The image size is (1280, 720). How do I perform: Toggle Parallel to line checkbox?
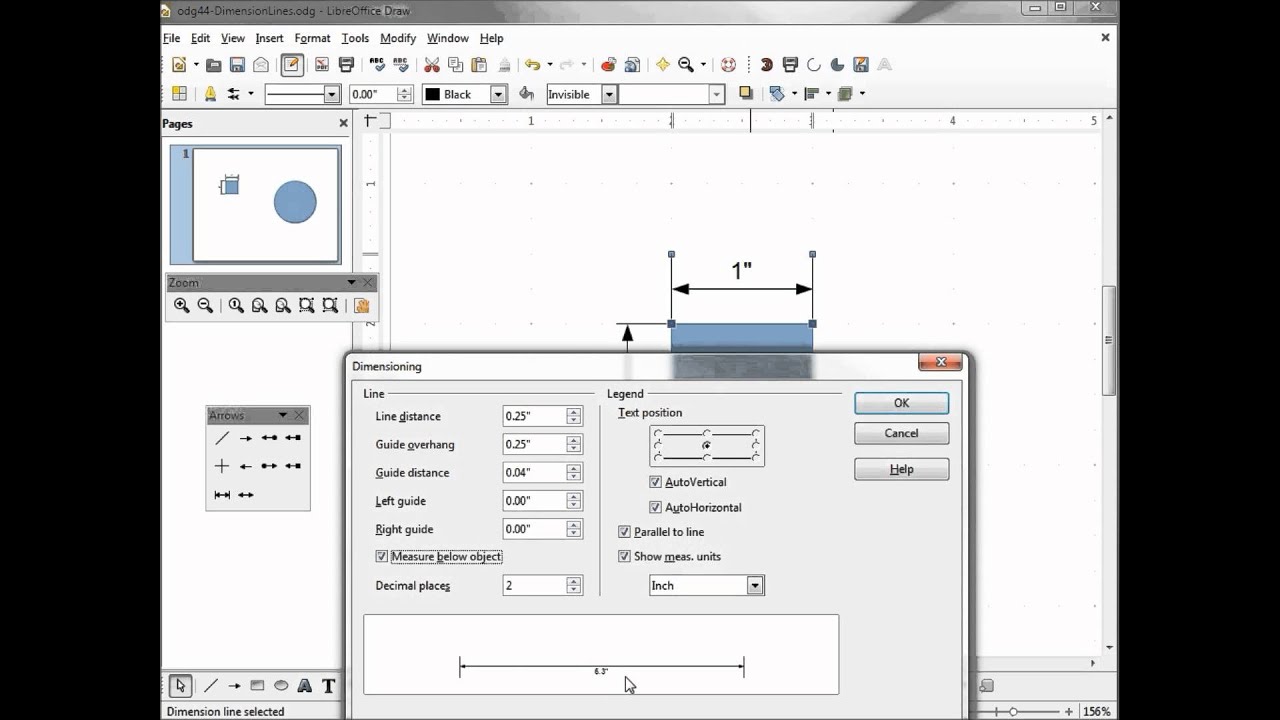click(x=625, y=532)
